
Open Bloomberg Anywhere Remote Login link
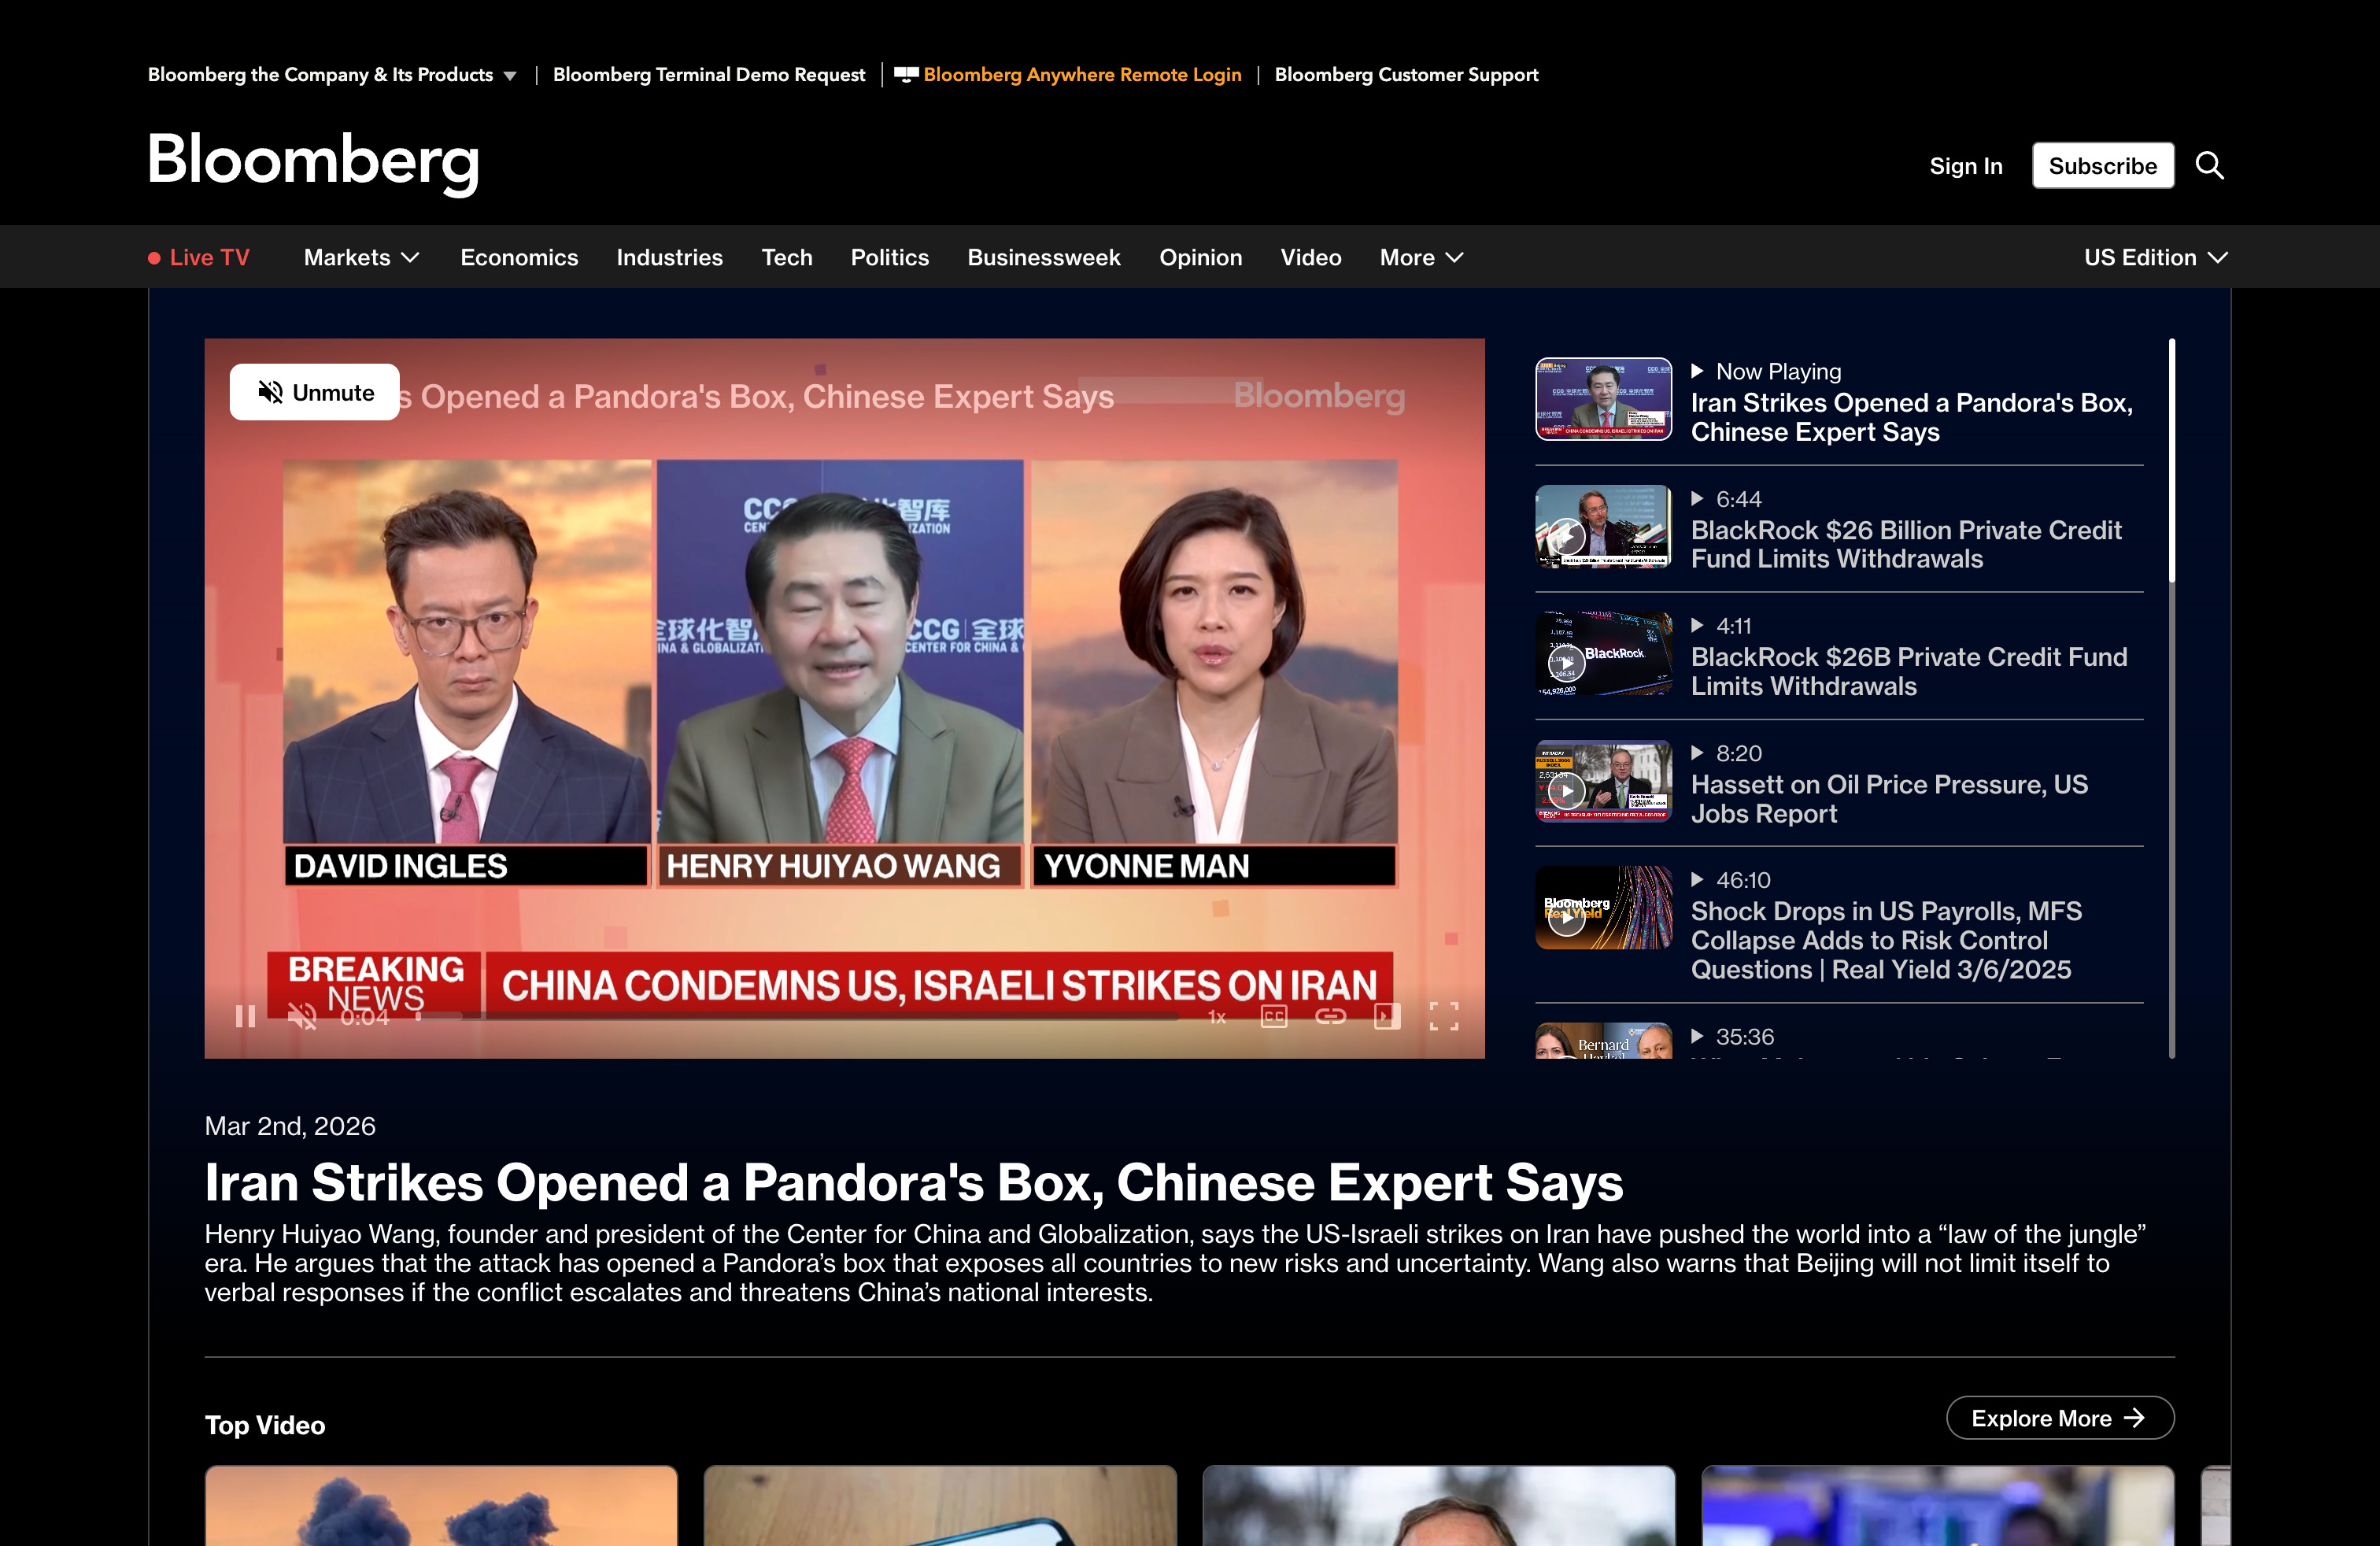1081,75
